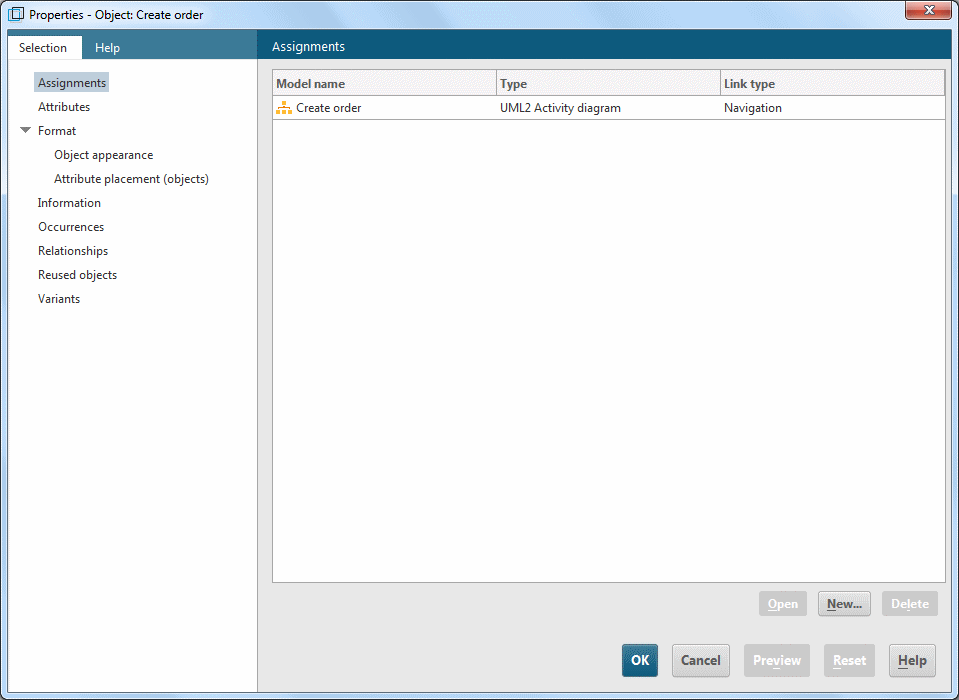Sort by Type column header

point(608,83)
